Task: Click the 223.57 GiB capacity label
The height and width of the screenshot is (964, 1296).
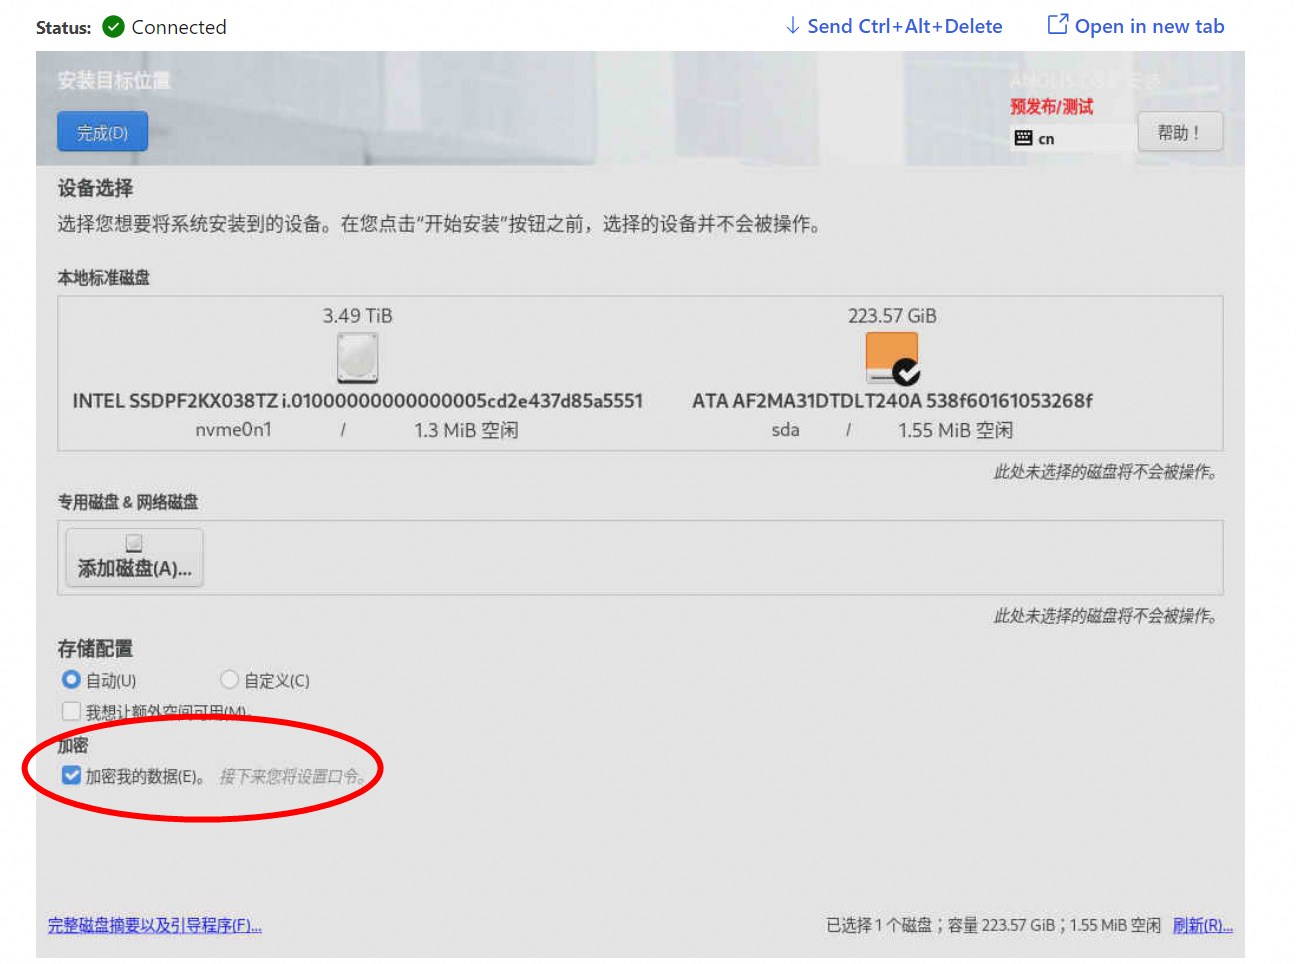Action: [x=891, y=316]
